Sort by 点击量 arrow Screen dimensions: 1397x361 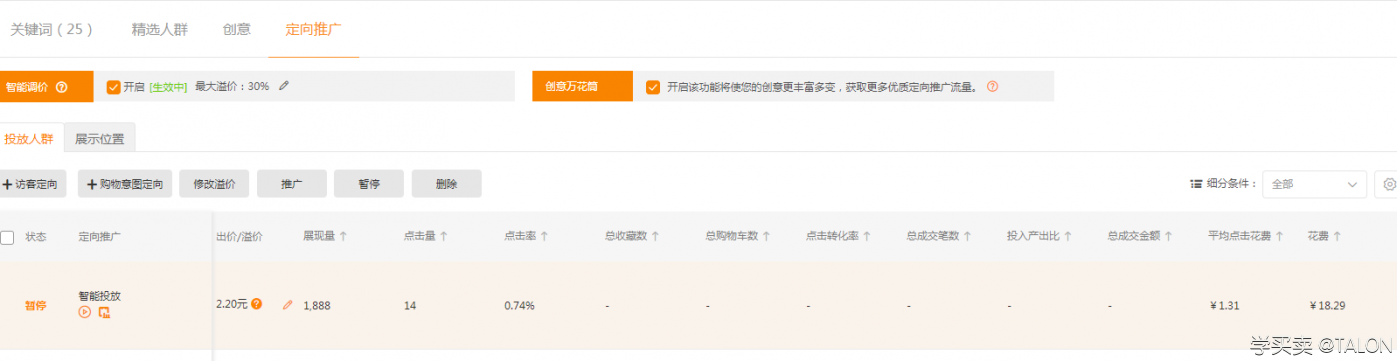pos(444,237)
